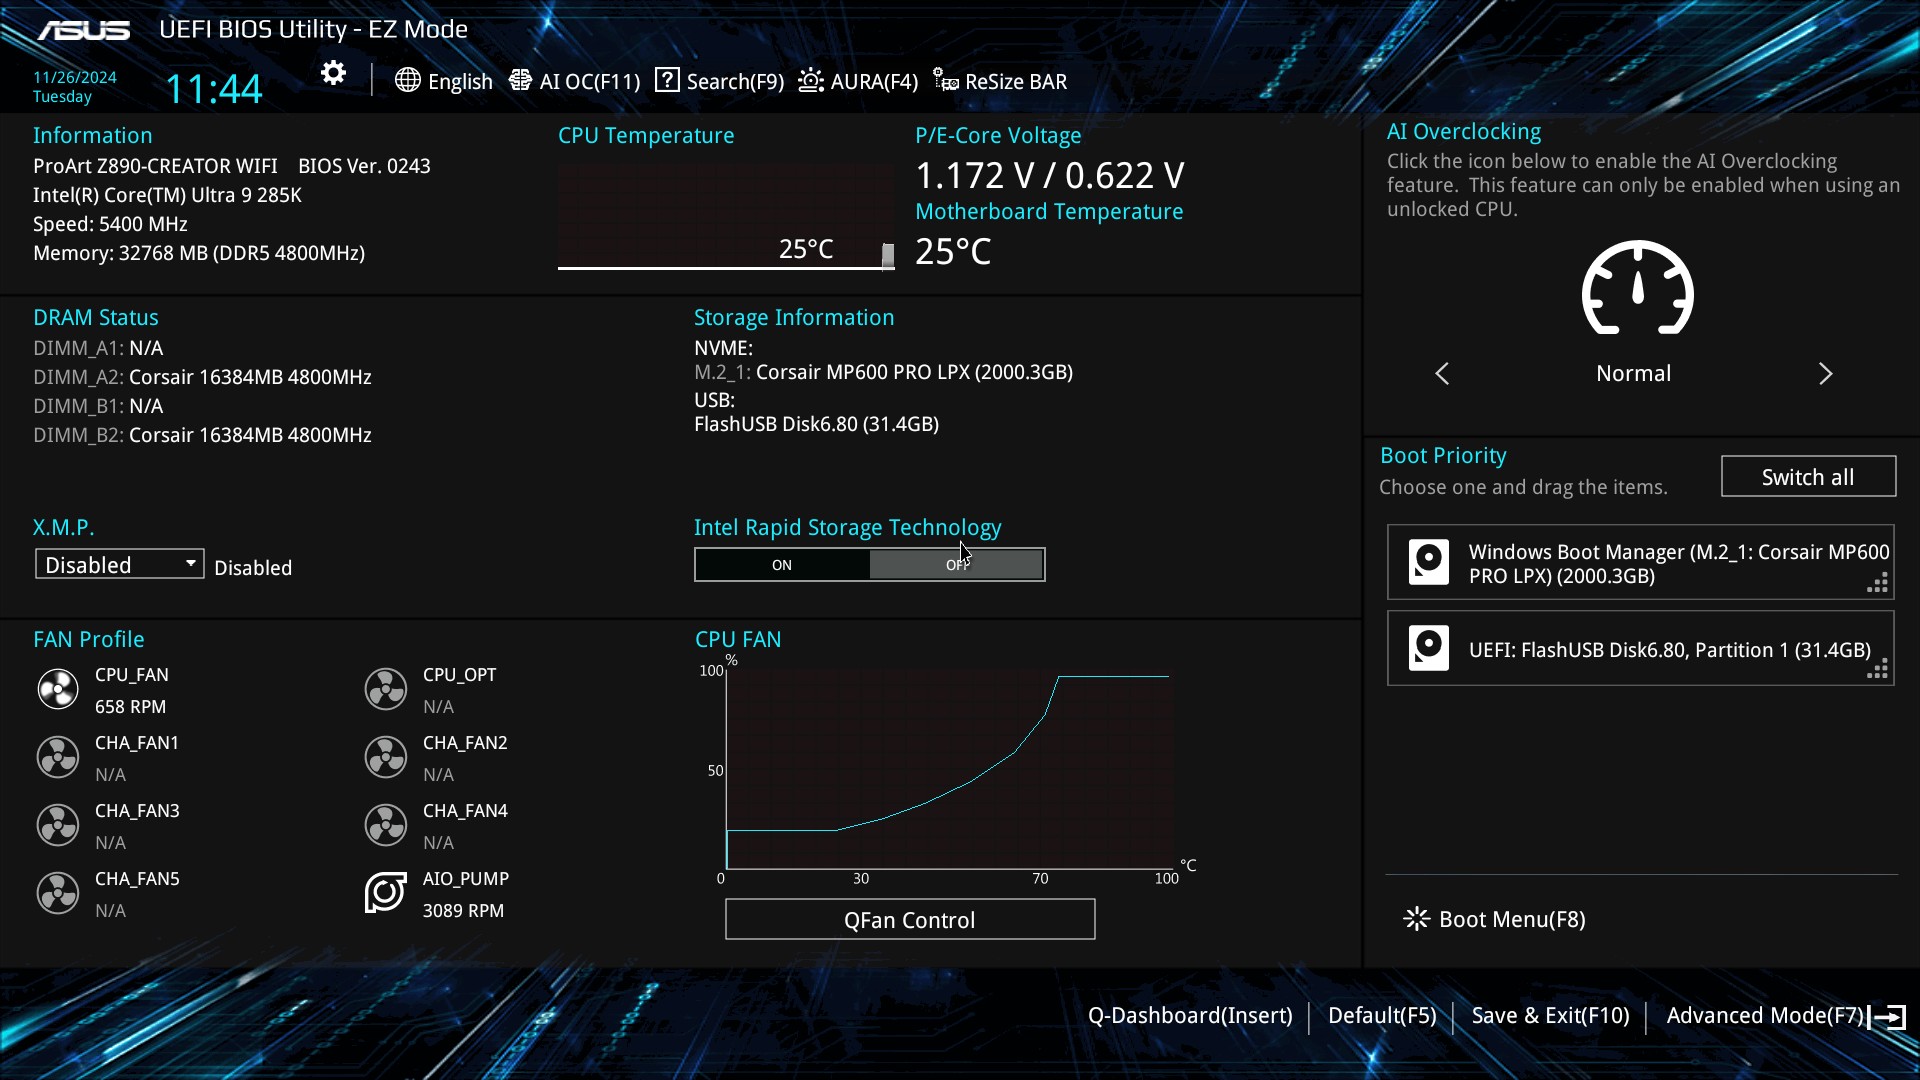
Task: Click QFan Control button
Action: [x=909, y=920]
